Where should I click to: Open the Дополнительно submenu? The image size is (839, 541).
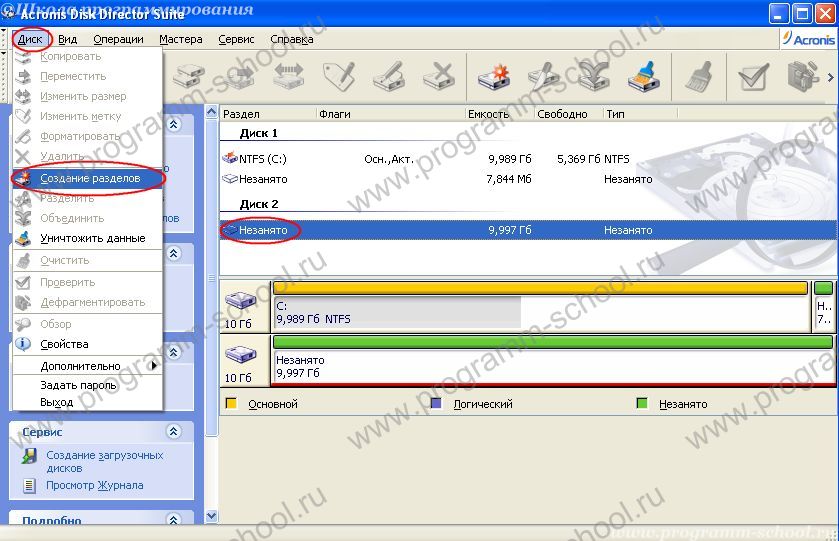pos(80,366)
